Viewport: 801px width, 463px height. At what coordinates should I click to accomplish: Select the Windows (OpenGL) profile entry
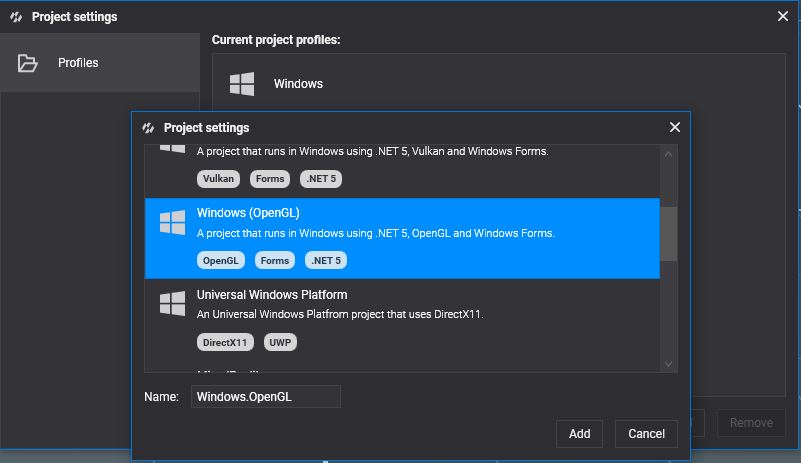402,238
